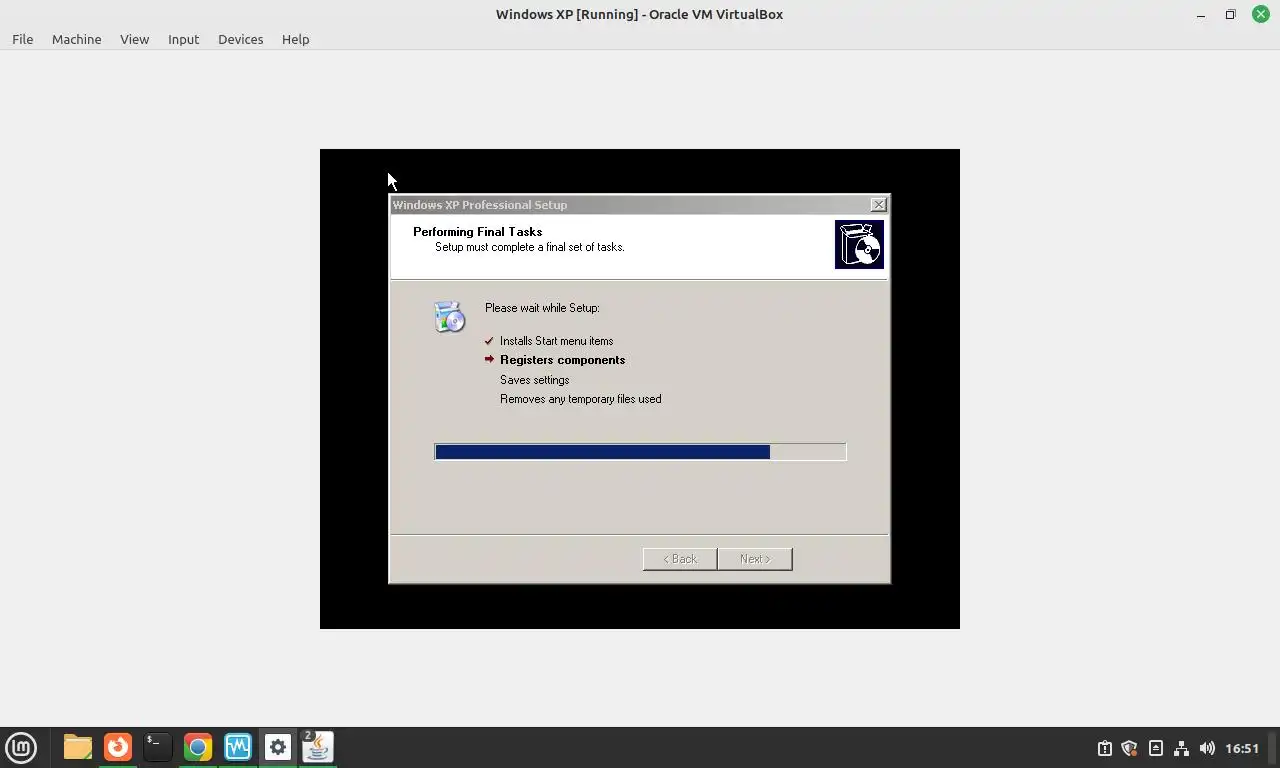This screenshot has width=1280, height=768.
Task: Click 'Setup must complete a final set of tasks.'
Action: click(529, 247)
